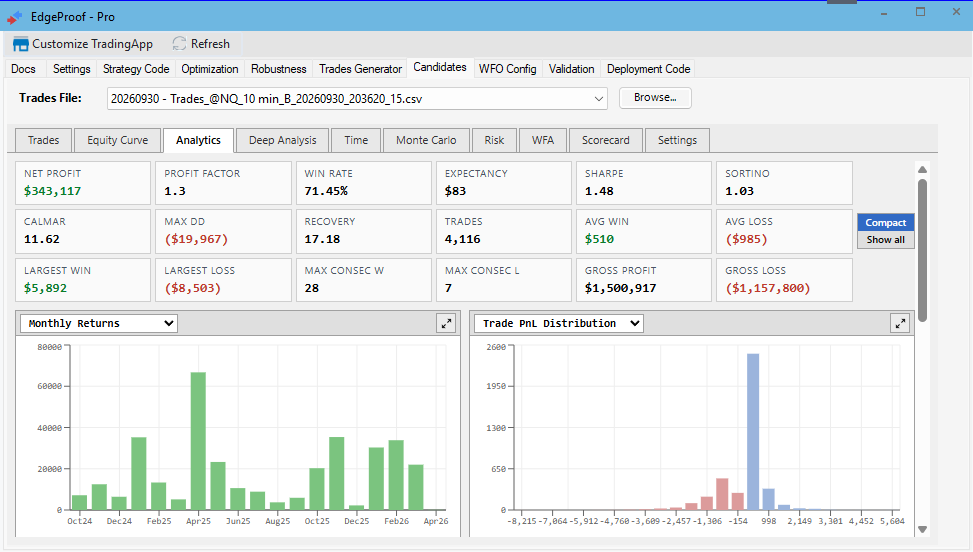The width and height of the screenshot is (973, 552).
Task: Expand the Trade PnL Distribution chart fullscreen
Action: pos(900,323)
